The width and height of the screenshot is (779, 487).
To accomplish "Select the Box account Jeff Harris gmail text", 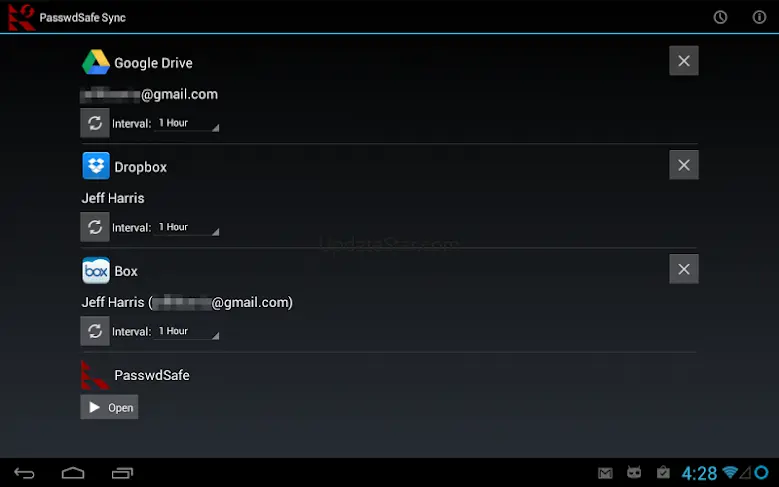I will (187, 302).
